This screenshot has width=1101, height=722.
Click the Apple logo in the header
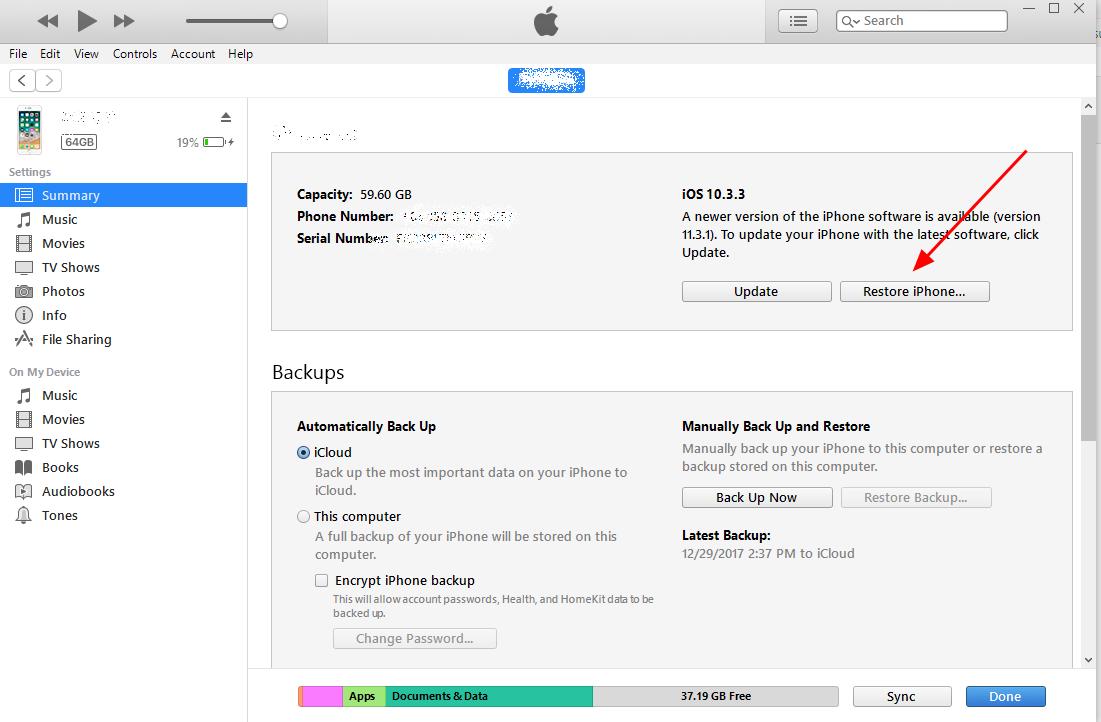(x=546, y=21)
